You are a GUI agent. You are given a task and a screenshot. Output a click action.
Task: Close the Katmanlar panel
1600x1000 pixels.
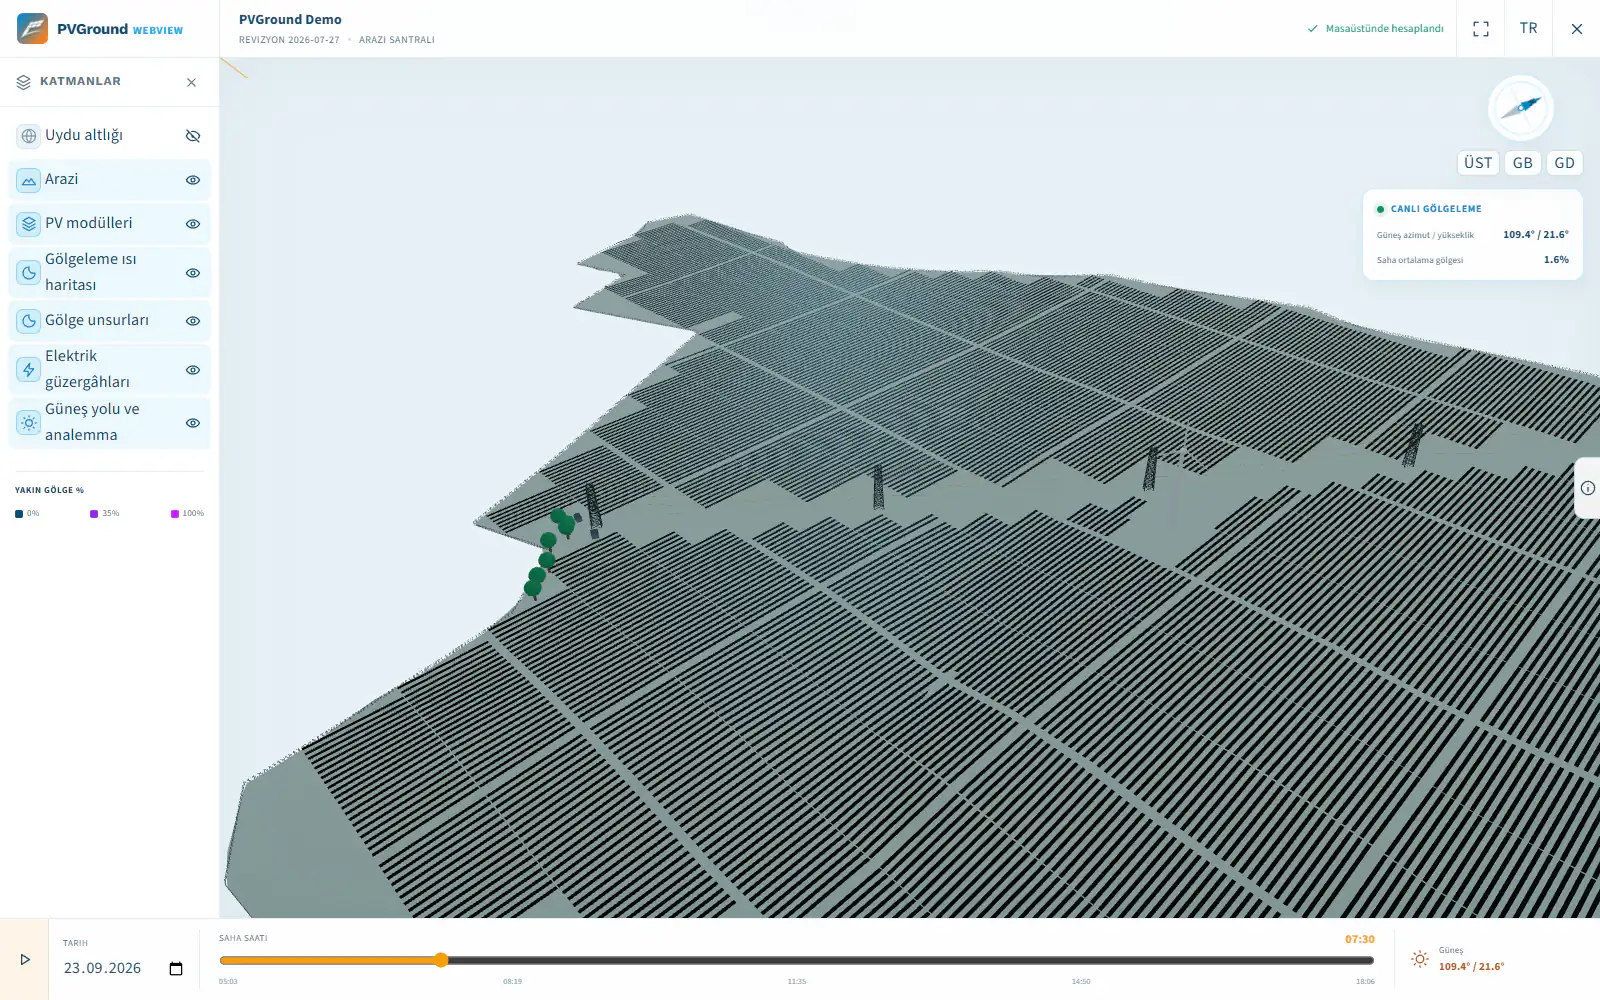coord(192,82)
